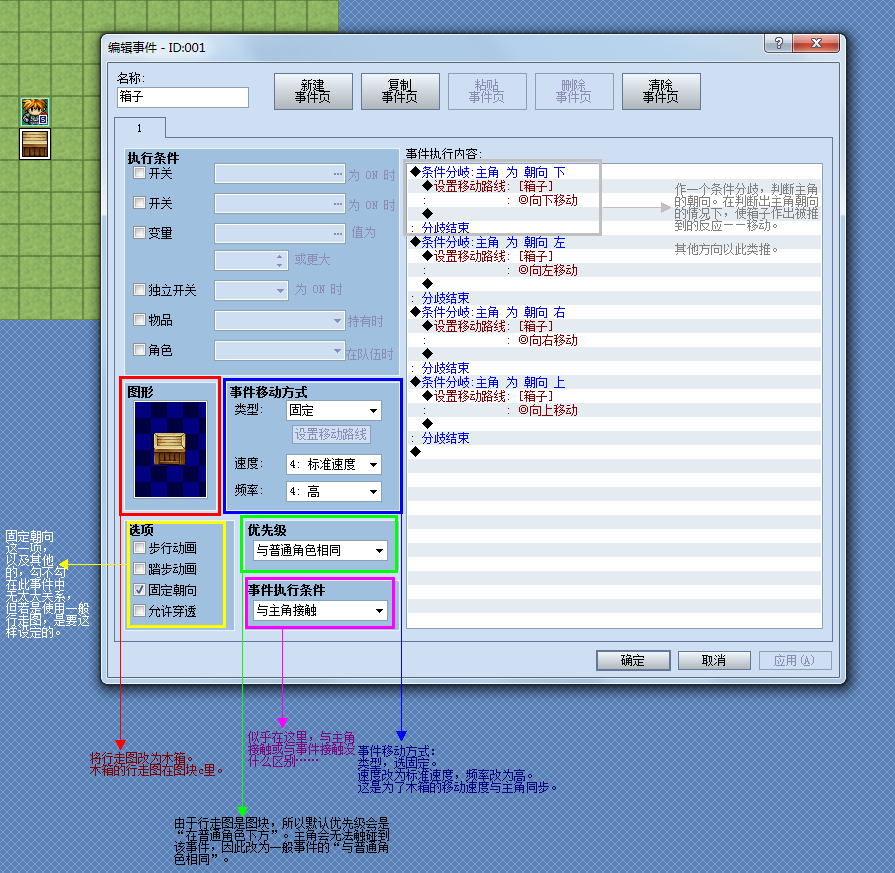Open the 类型 movement type dropdown
Image resolution: width=895 pixels, height=873 pixels.
(x=333, y=411)
